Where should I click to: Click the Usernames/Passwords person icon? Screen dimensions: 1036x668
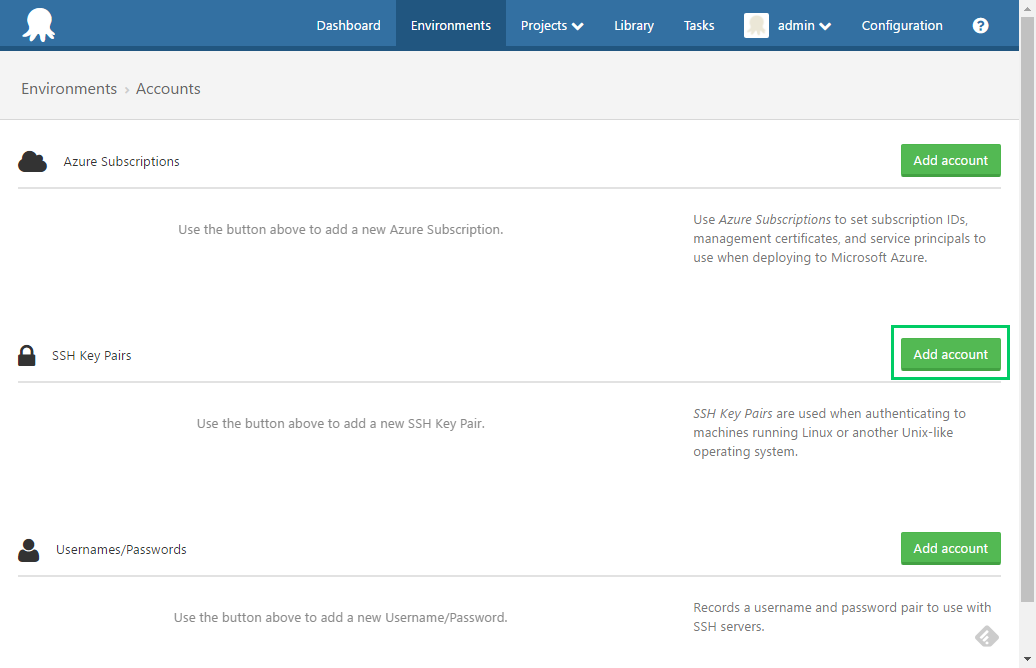[29, 549]
